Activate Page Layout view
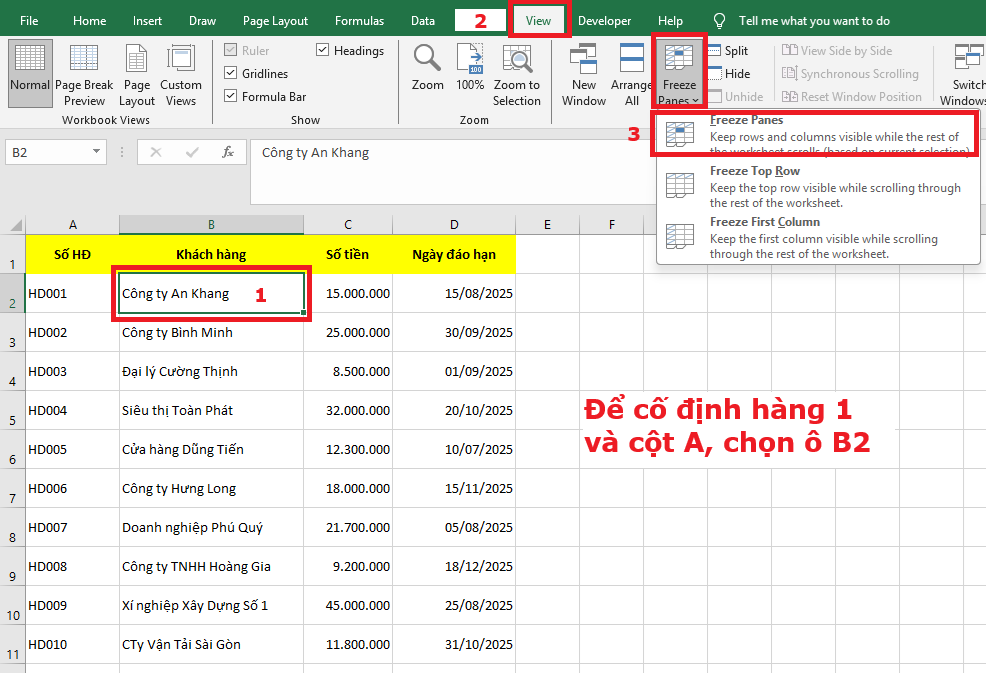 (136, 73)
